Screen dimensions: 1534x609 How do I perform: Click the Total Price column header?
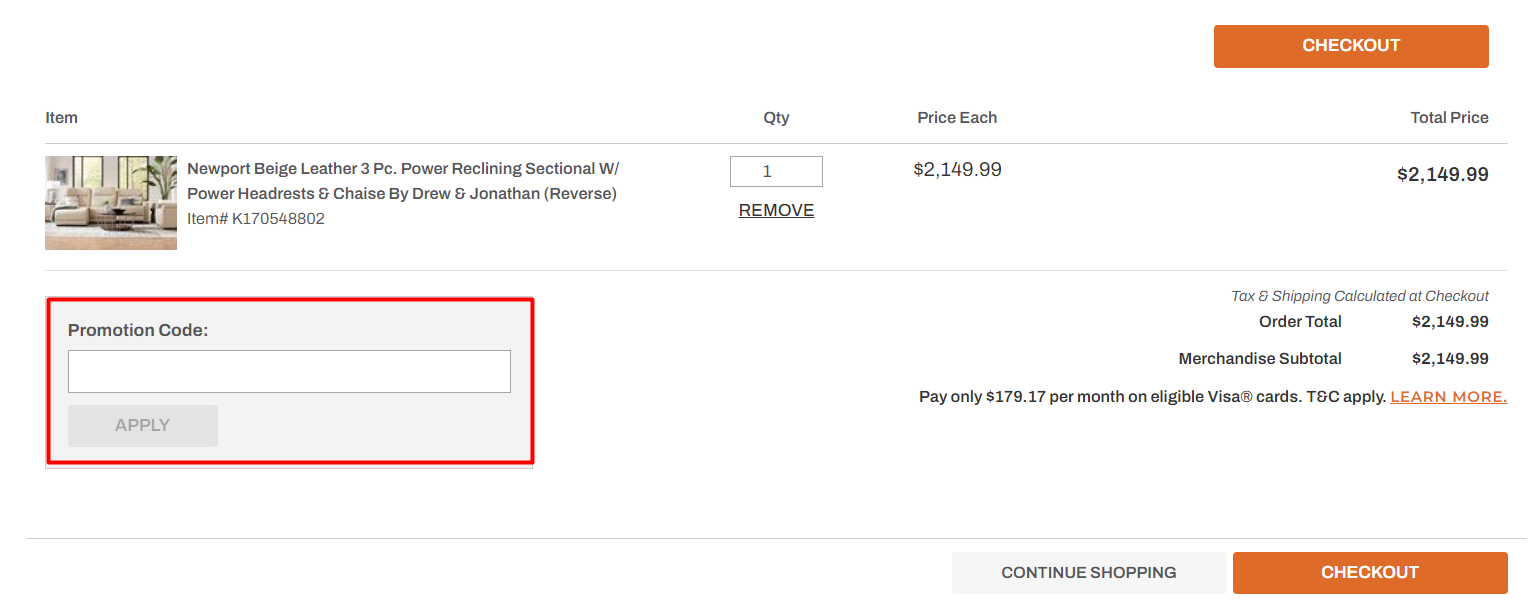pos(1449,118)
